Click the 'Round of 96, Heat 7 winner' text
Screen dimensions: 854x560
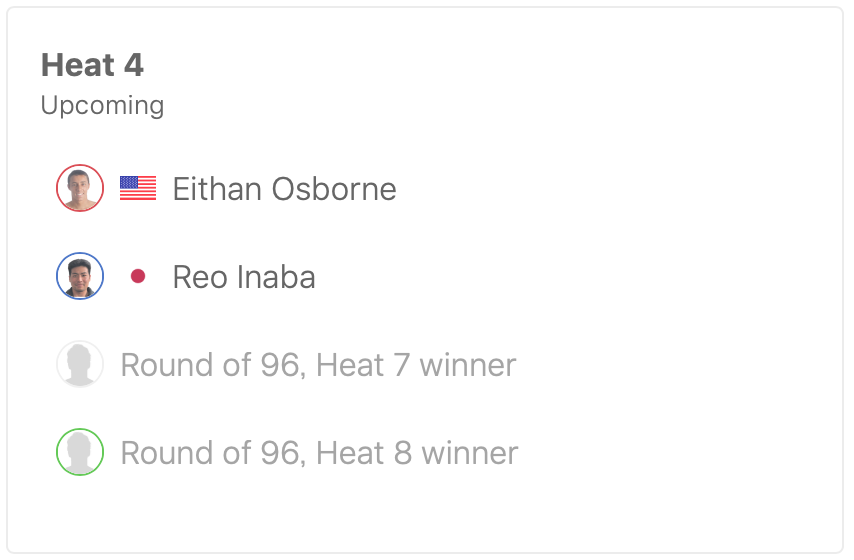(318, 365)
